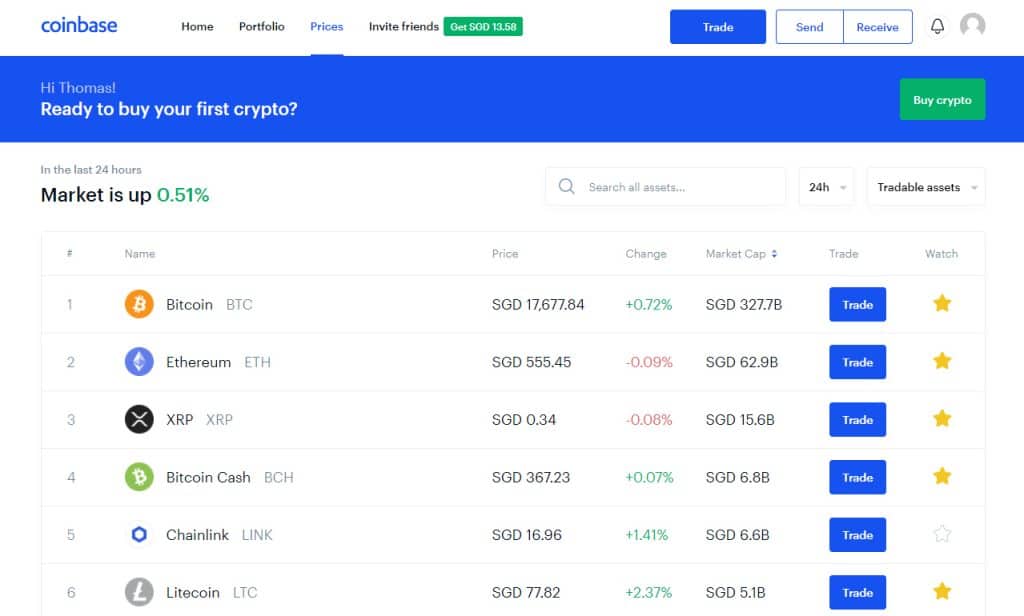Trade Bitcoin using its Trade button
The image size is (1024, 616).
[x=857, y=304]
